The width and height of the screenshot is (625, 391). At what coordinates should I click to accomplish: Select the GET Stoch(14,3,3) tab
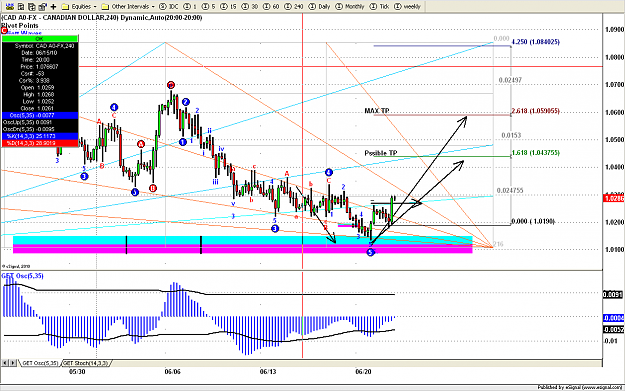(x=85, y=363)
